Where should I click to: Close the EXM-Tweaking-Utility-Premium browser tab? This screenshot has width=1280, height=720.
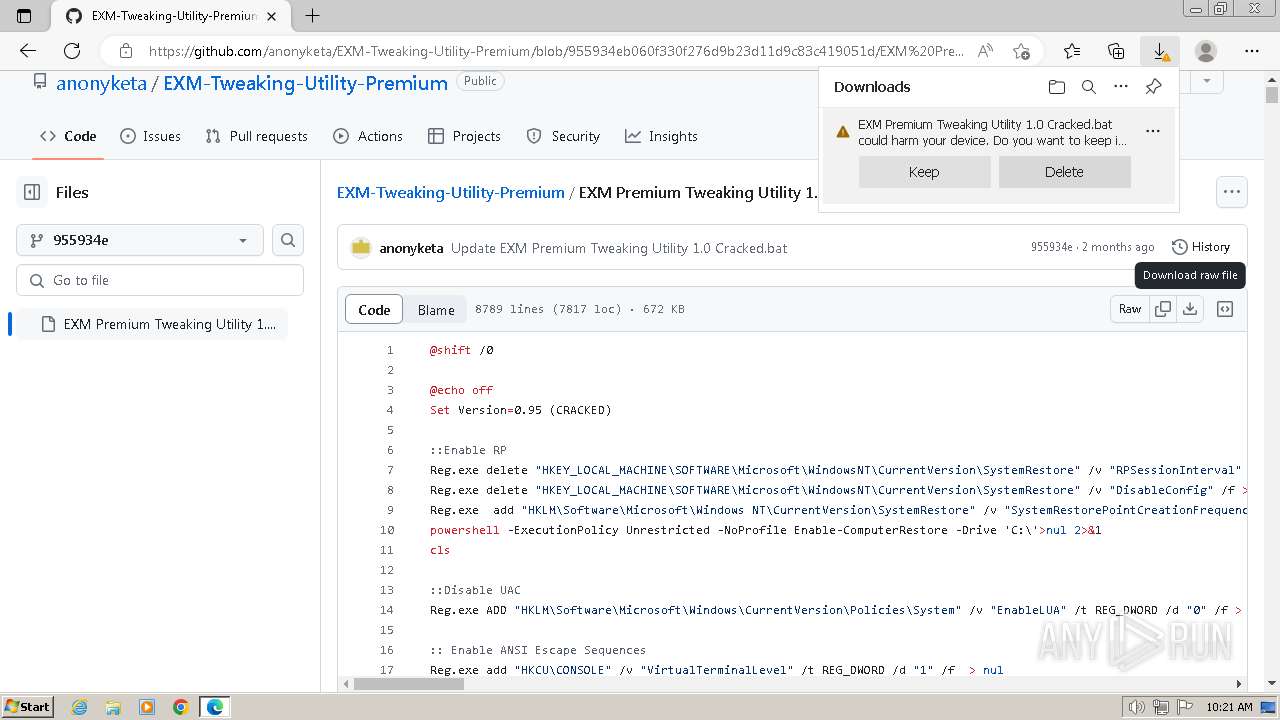pos(271,16)
